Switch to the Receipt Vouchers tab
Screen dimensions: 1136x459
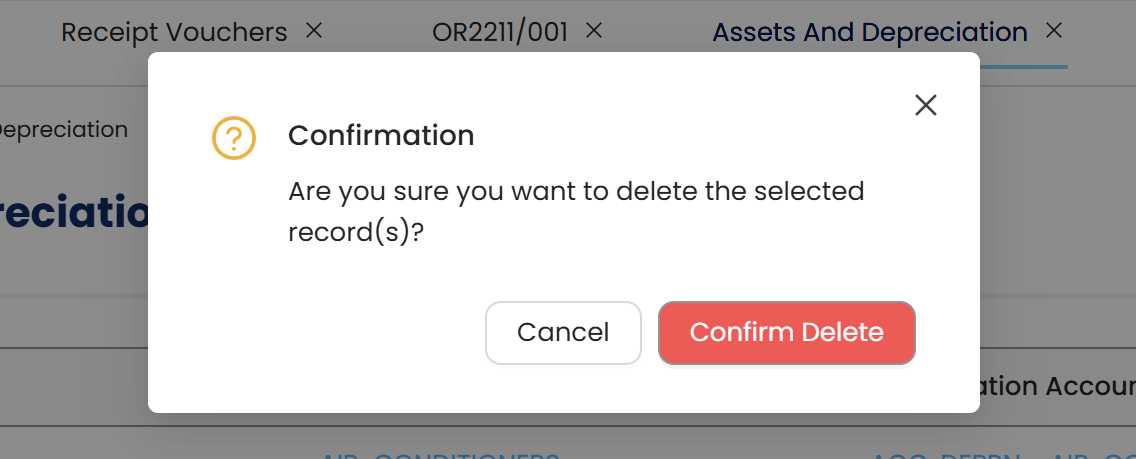click(174, 32)
